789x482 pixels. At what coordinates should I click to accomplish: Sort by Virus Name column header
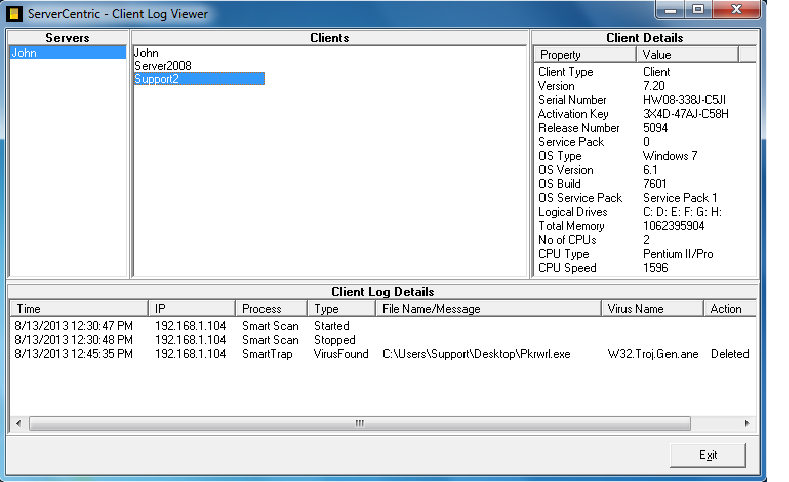tap(652, 309)
